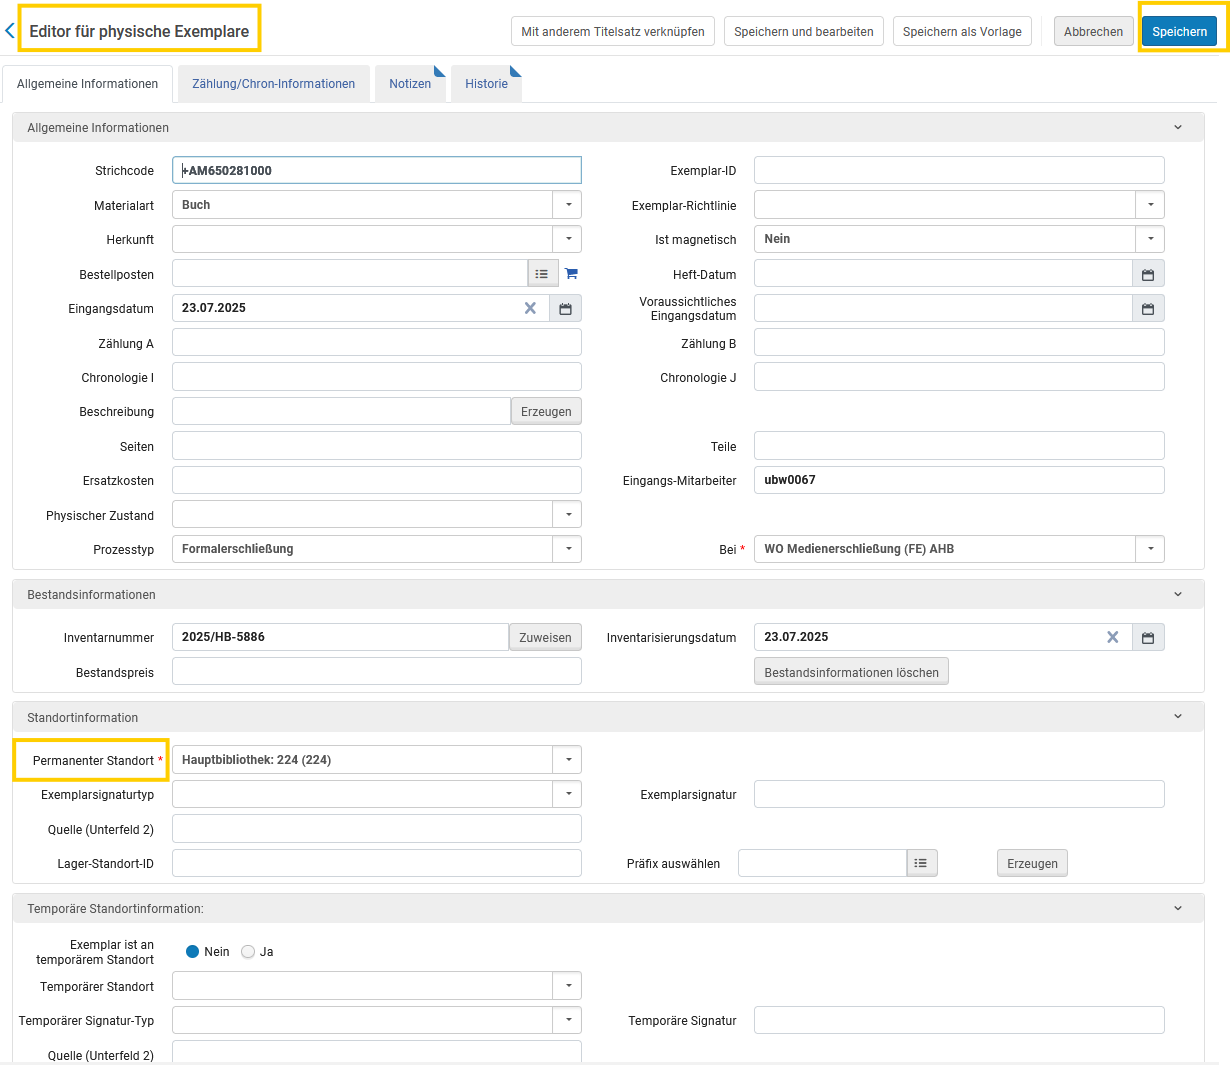This screenshot has width=1230, height=1065.
Task: Click the Abbrechen button
Action: (x=1093, y=31)
